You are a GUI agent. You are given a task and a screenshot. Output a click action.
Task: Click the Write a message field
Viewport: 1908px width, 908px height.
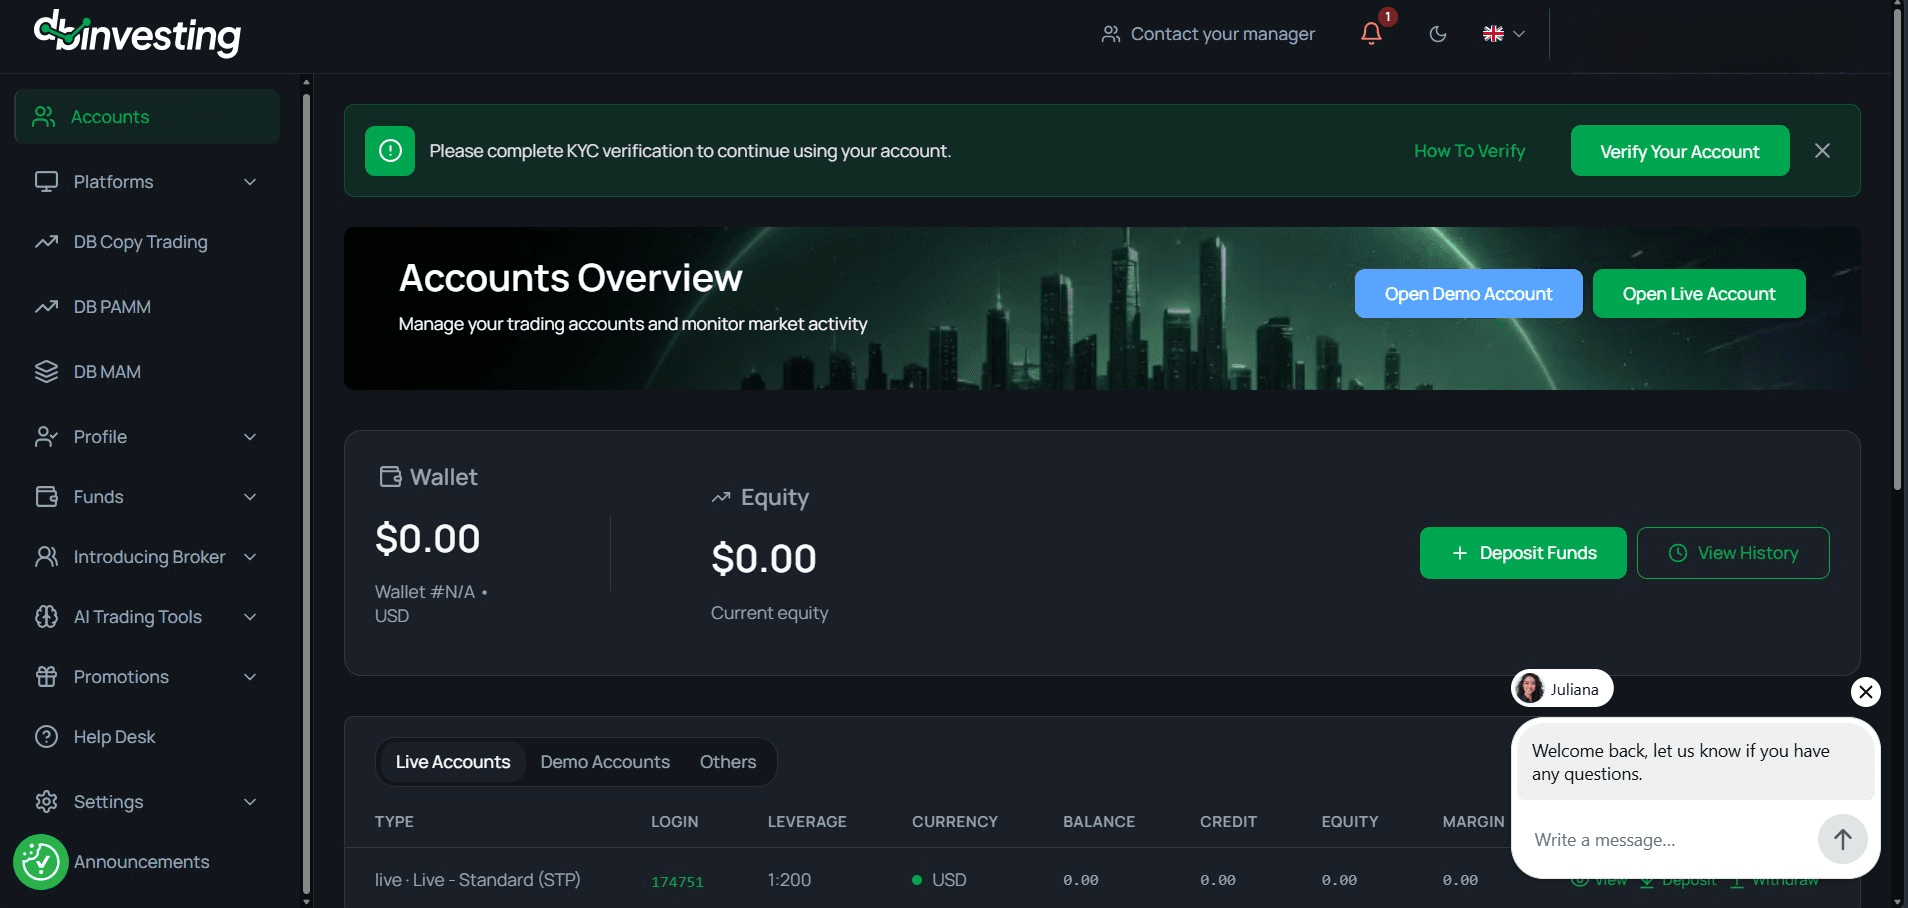click(x=1670, y=840)
